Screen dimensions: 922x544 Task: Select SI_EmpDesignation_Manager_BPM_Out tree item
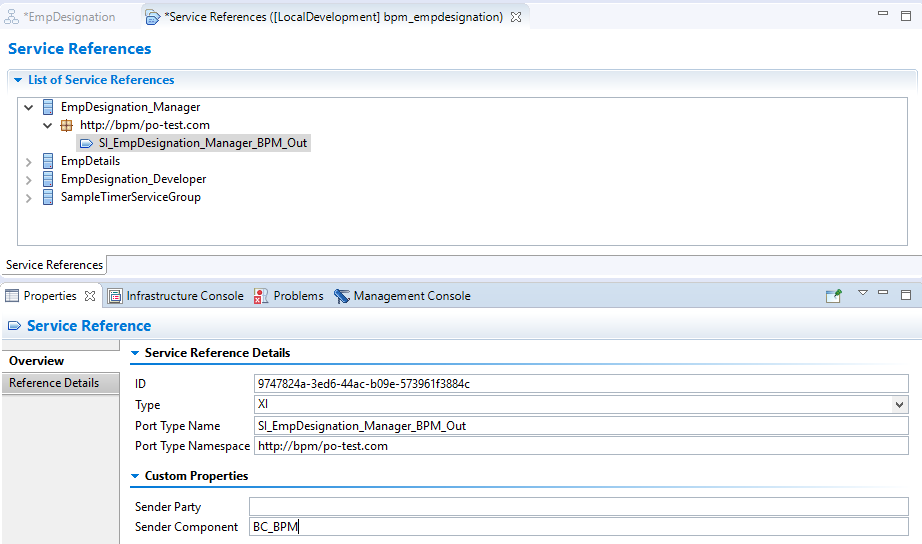(x=202, y=143)
